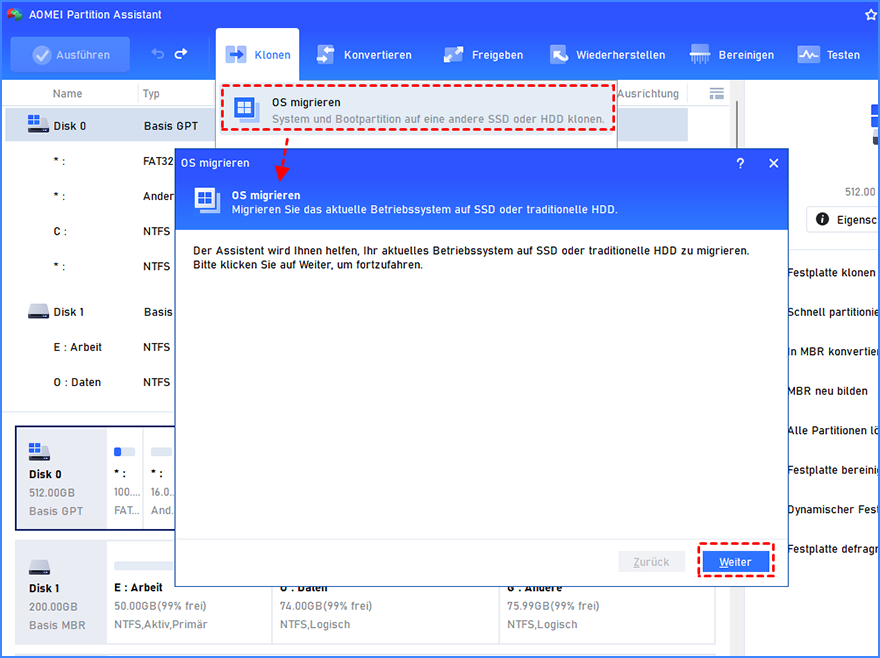Select the first * : FAT32 partition row
The height and width of the screenshot is (658, 880).
coord(91,161)
